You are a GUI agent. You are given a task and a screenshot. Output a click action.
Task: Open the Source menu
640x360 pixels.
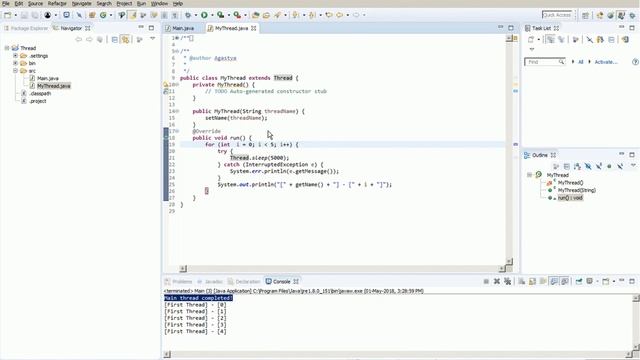click(35, 3)
